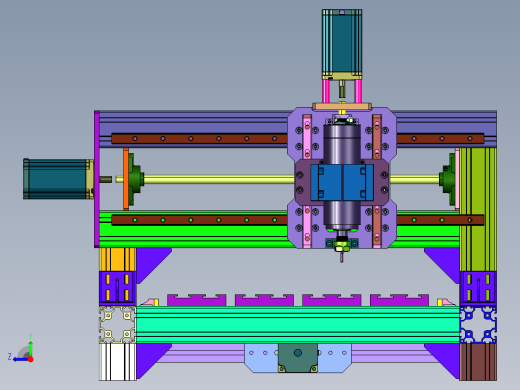
Task: Select the bottom center stepper motor face
Action: [298, 358]
